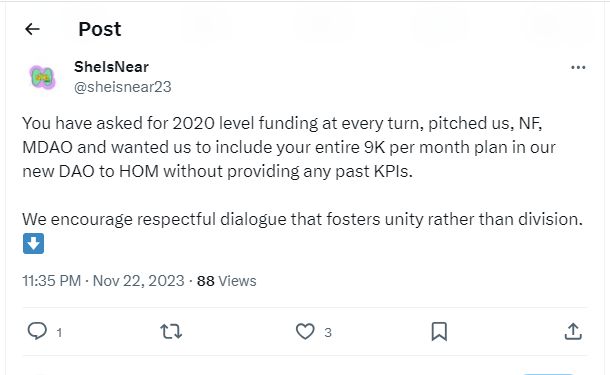Open the ShelsNear profile avatar
610x375 pixels.
pyautogui.click(x=42, y=77)
